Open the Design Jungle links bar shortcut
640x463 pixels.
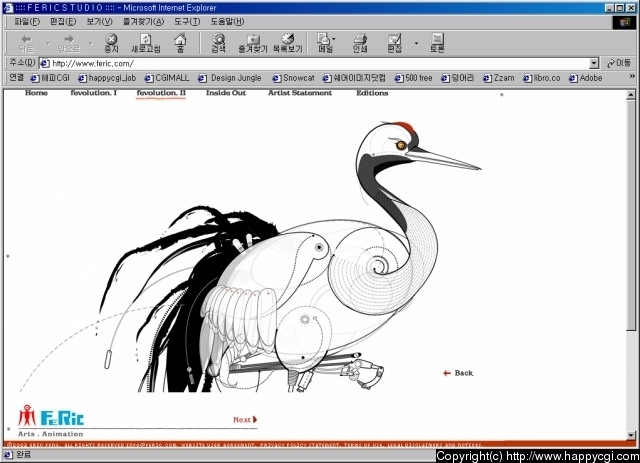click(x=230, y=78)
